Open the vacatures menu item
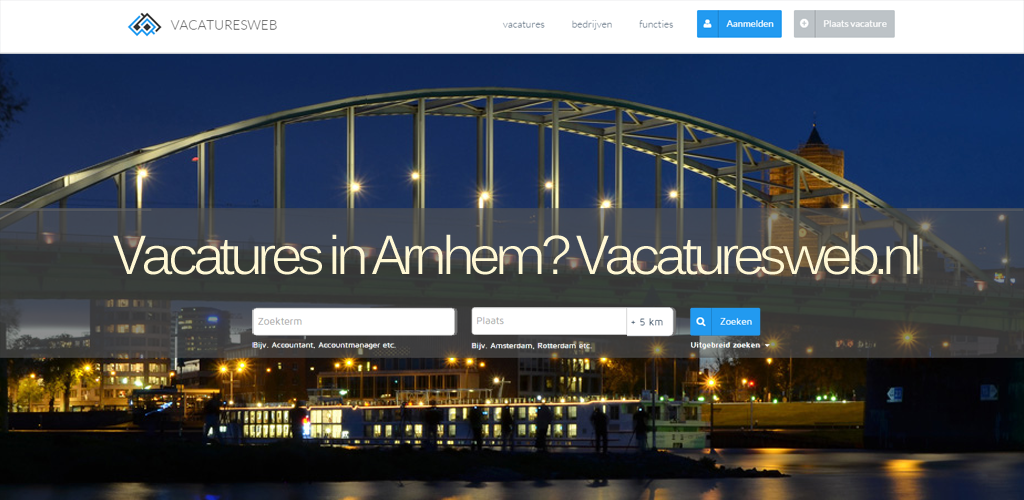The width and height of the screenshot is (1024, 500). [x=523, y=25]
